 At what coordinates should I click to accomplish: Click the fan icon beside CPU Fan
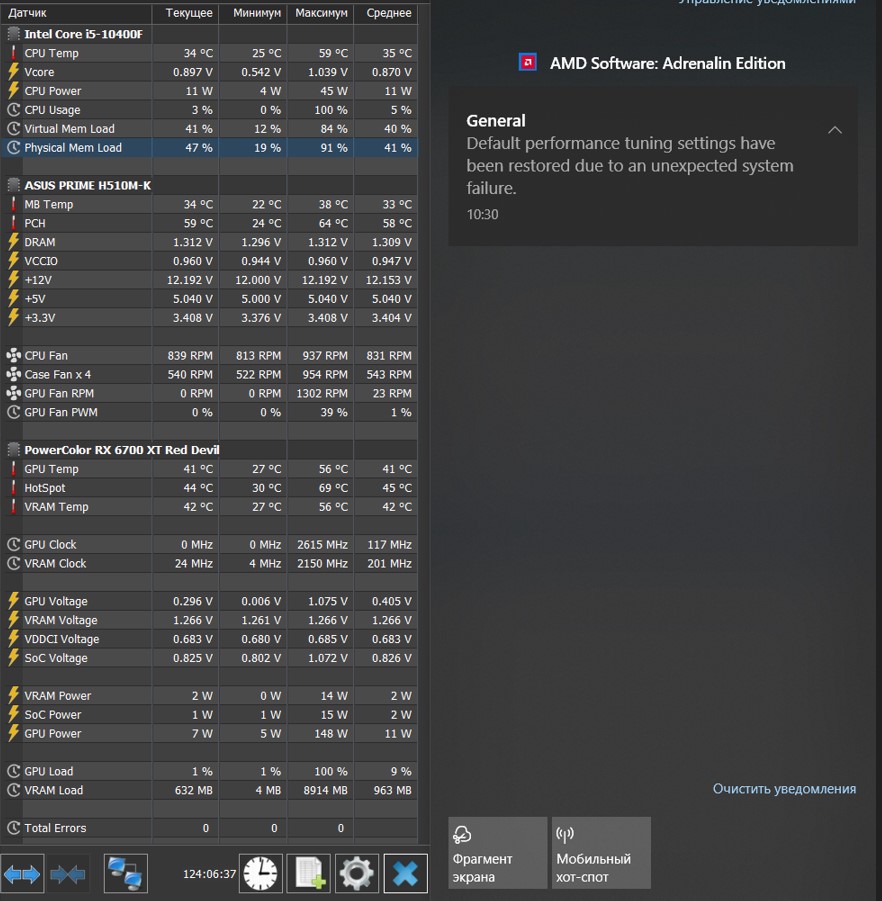(13, 355)
